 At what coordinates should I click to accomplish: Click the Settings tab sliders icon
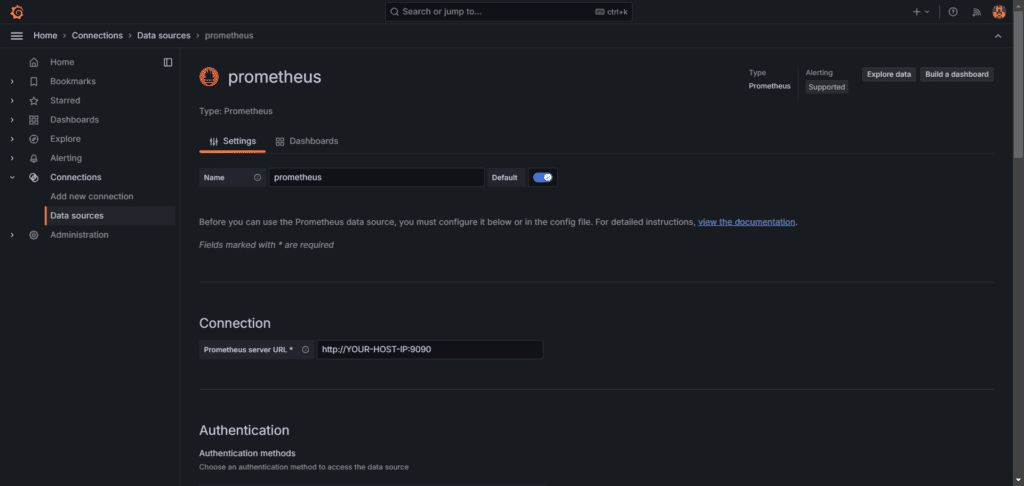point(214,141)
